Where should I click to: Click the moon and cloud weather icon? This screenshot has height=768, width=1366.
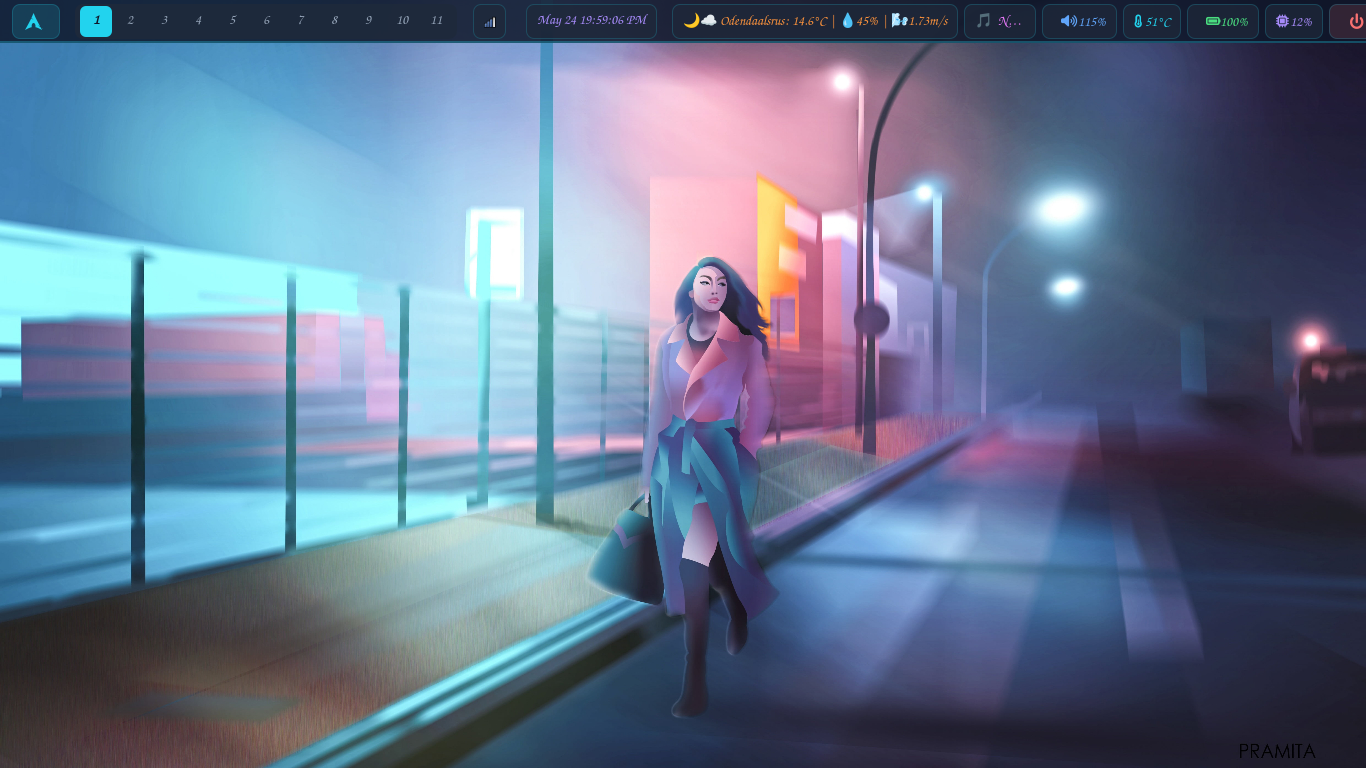(700, 21)
